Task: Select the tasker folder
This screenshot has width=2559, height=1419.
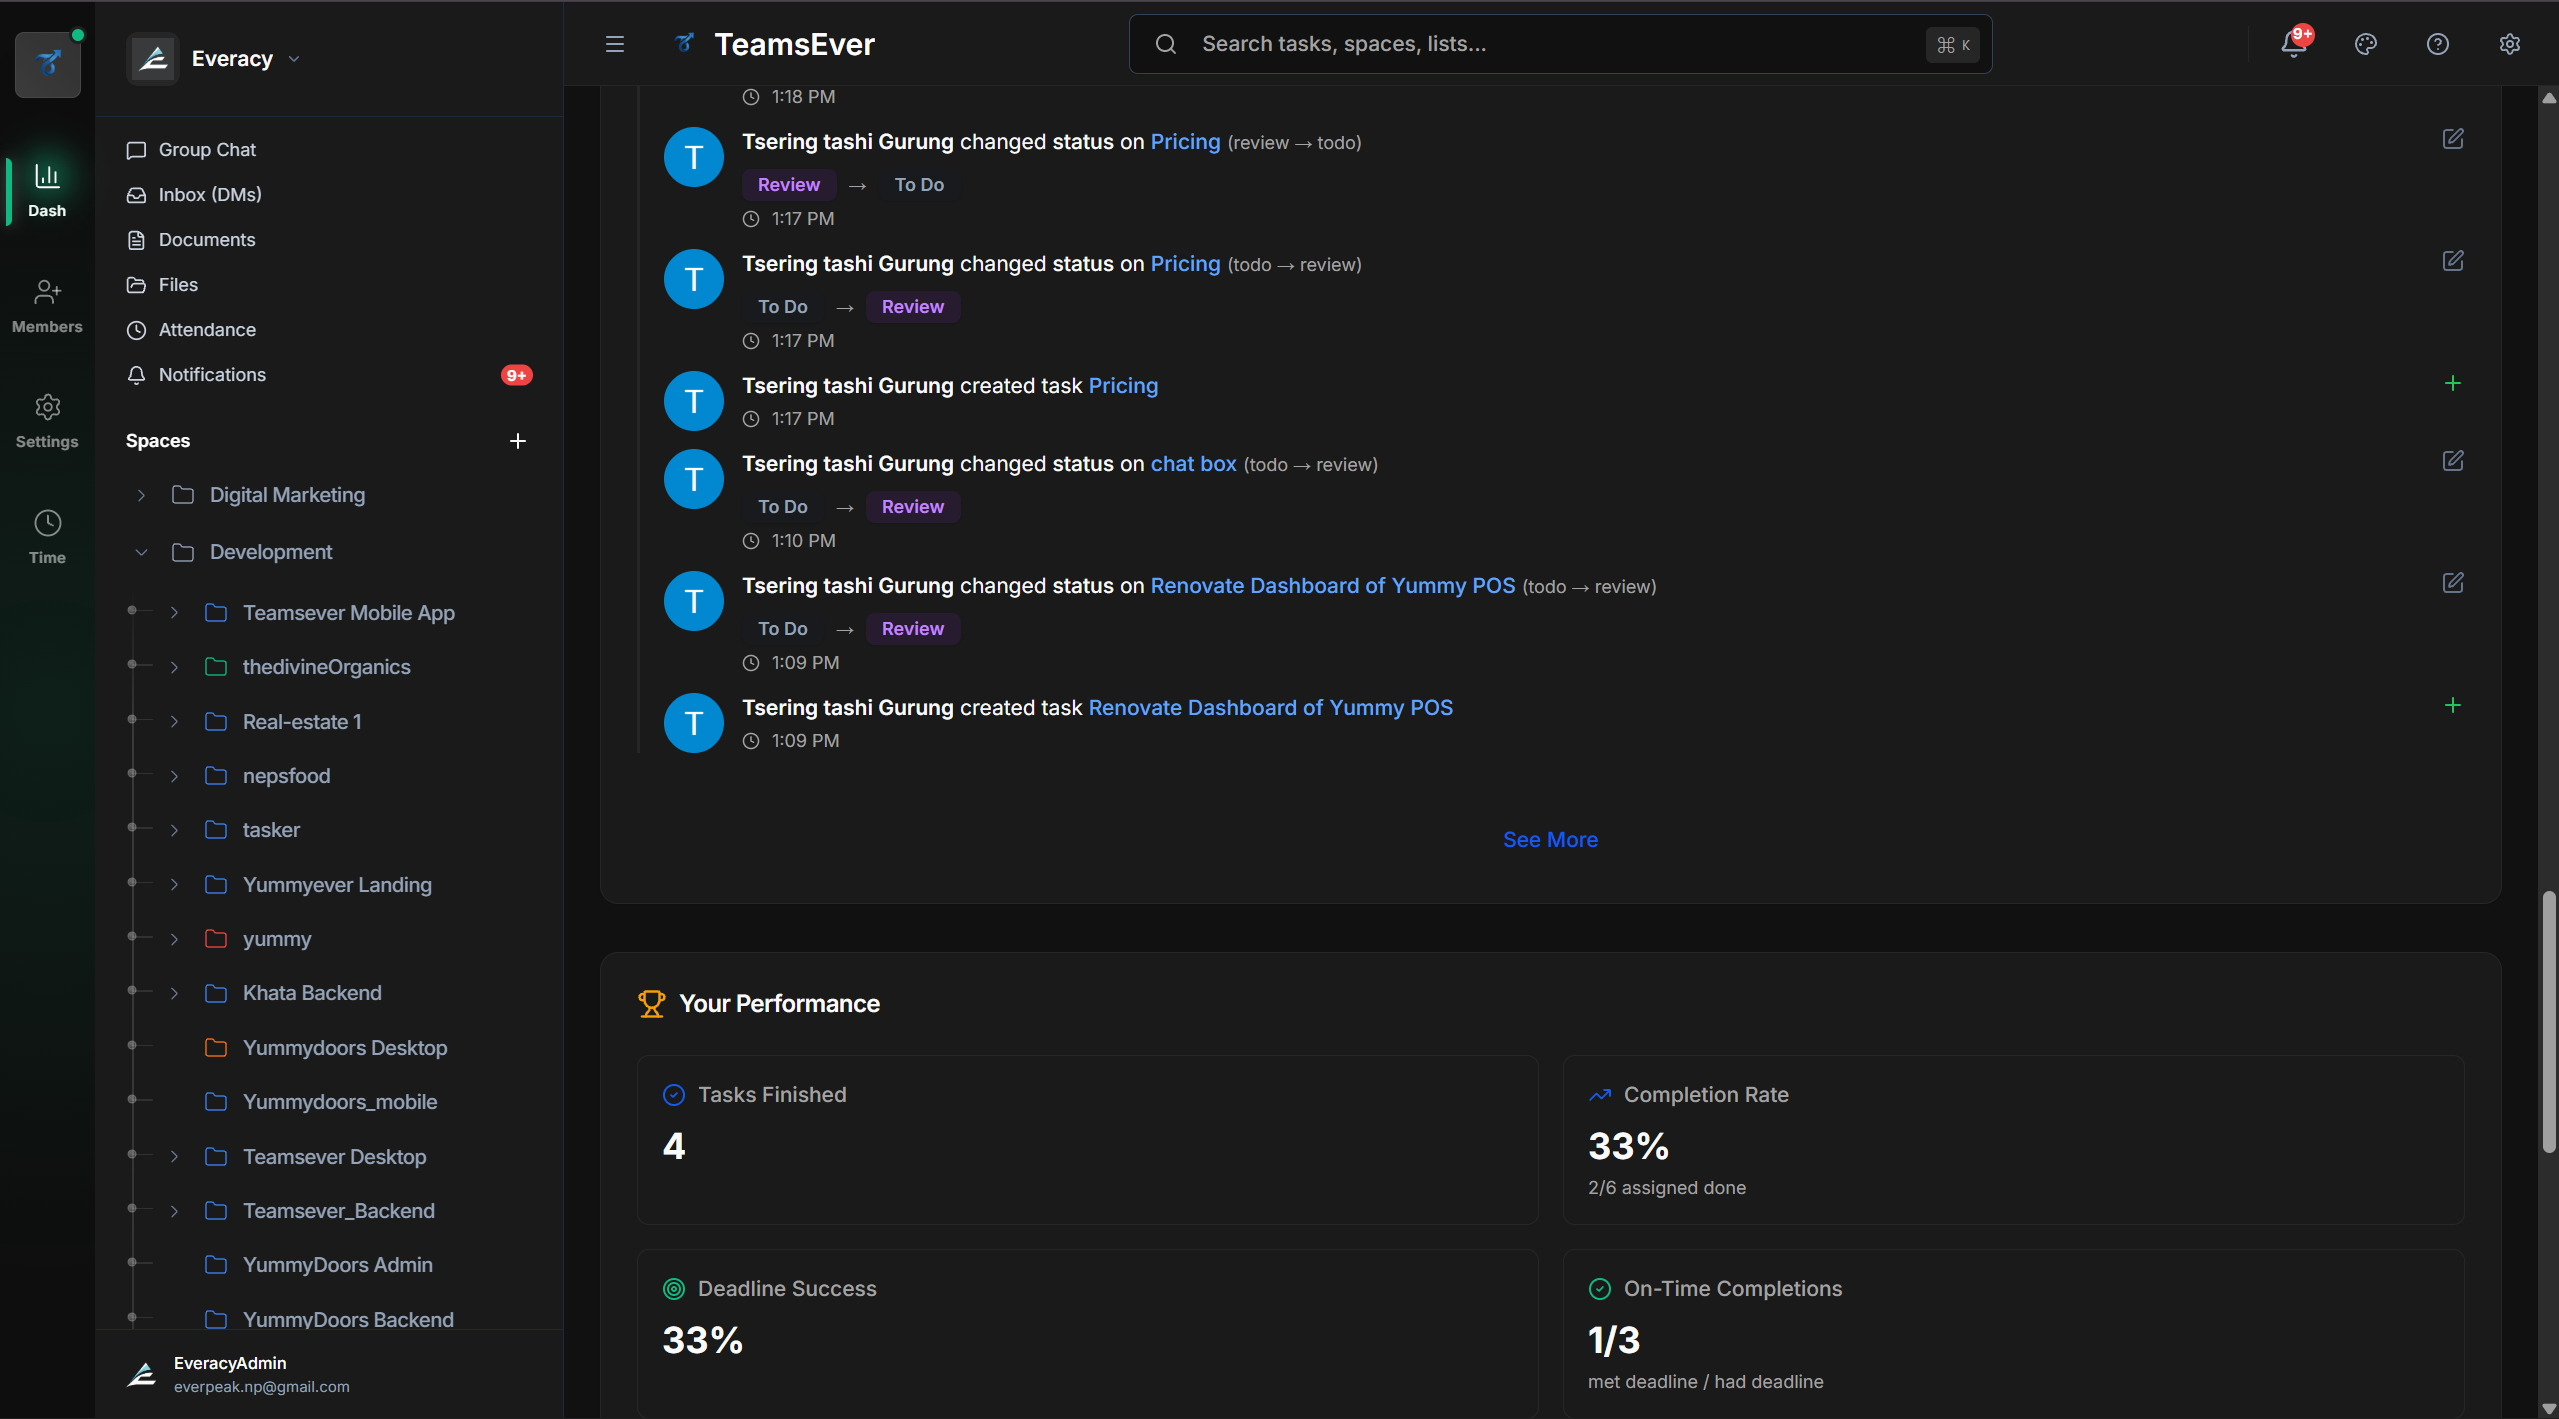Action: click(271, 830)
